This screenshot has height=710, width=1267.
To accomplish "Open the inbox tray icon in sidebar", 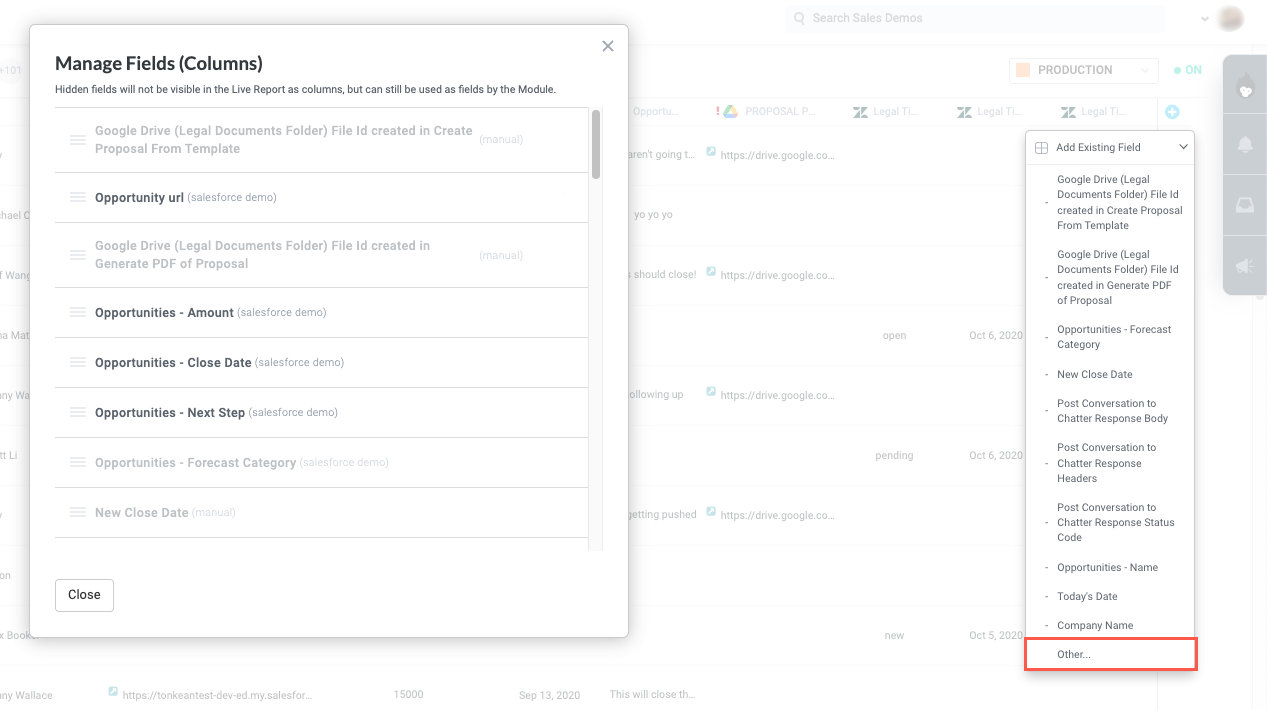I will pos(1244,205).
